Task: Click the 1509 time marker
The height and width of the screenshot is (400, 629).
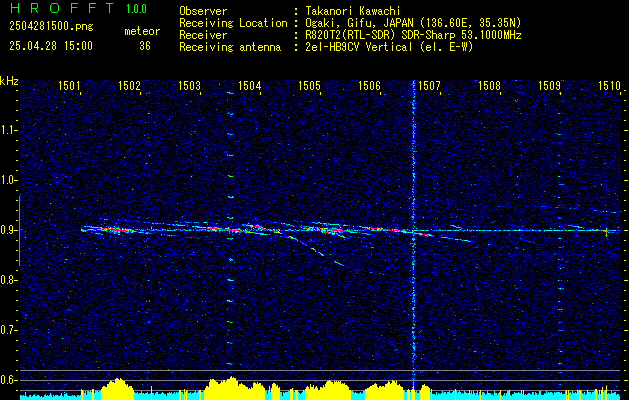Action: click(549, 85)
